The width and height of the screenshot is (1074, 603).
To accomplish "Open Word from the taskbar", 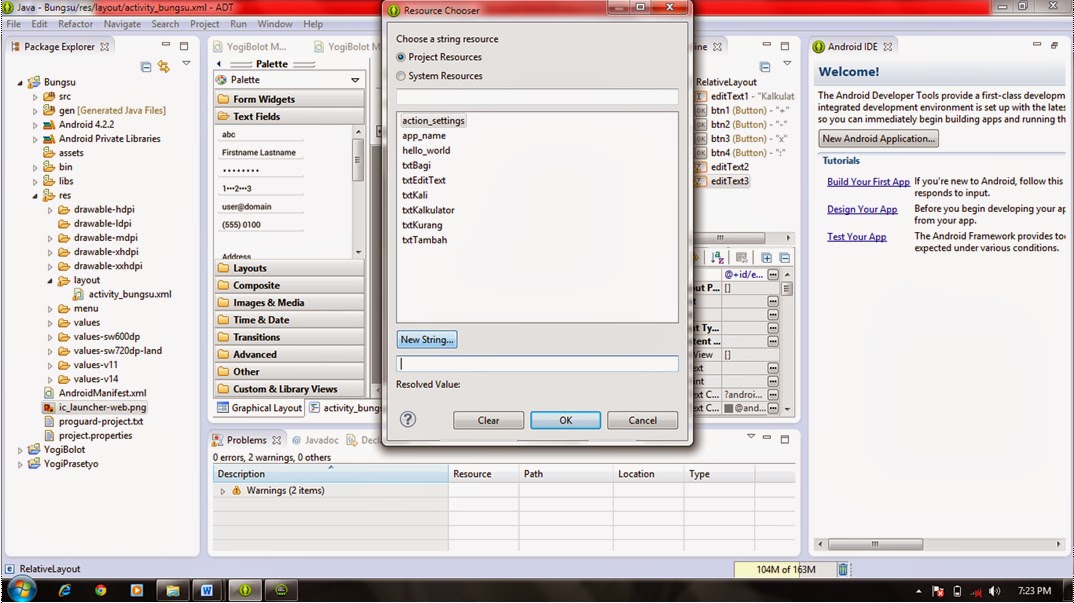I will (207, 590).
